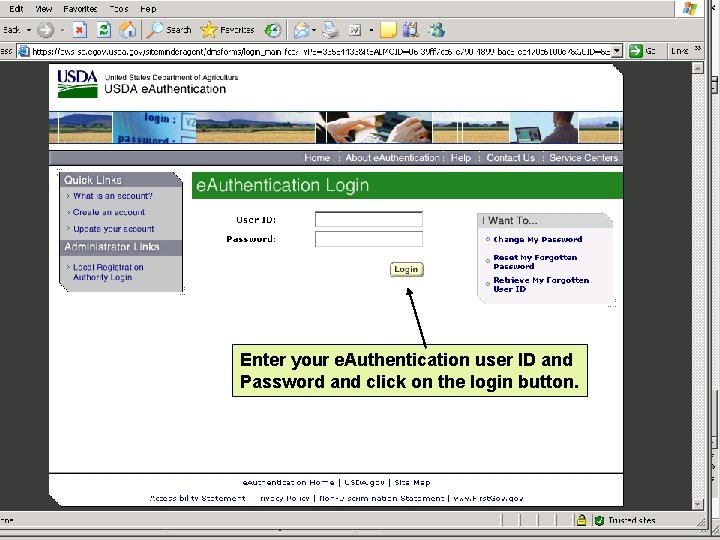
Task: Click the green Go button
Action: point(642,51)
